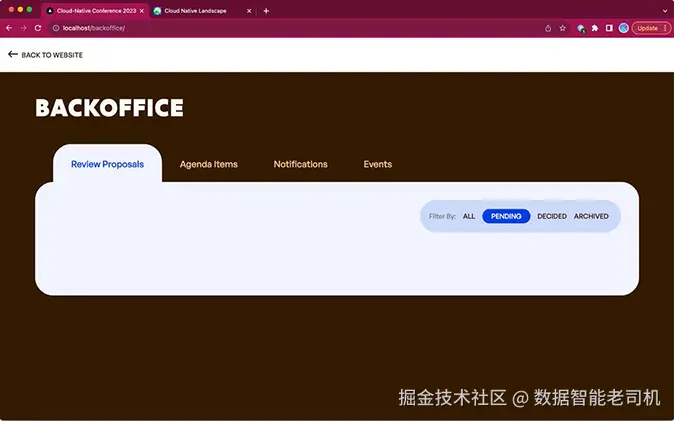The image size is (674, 421).
Task: Expand the tab search chevron
Action: coord(665,11)
